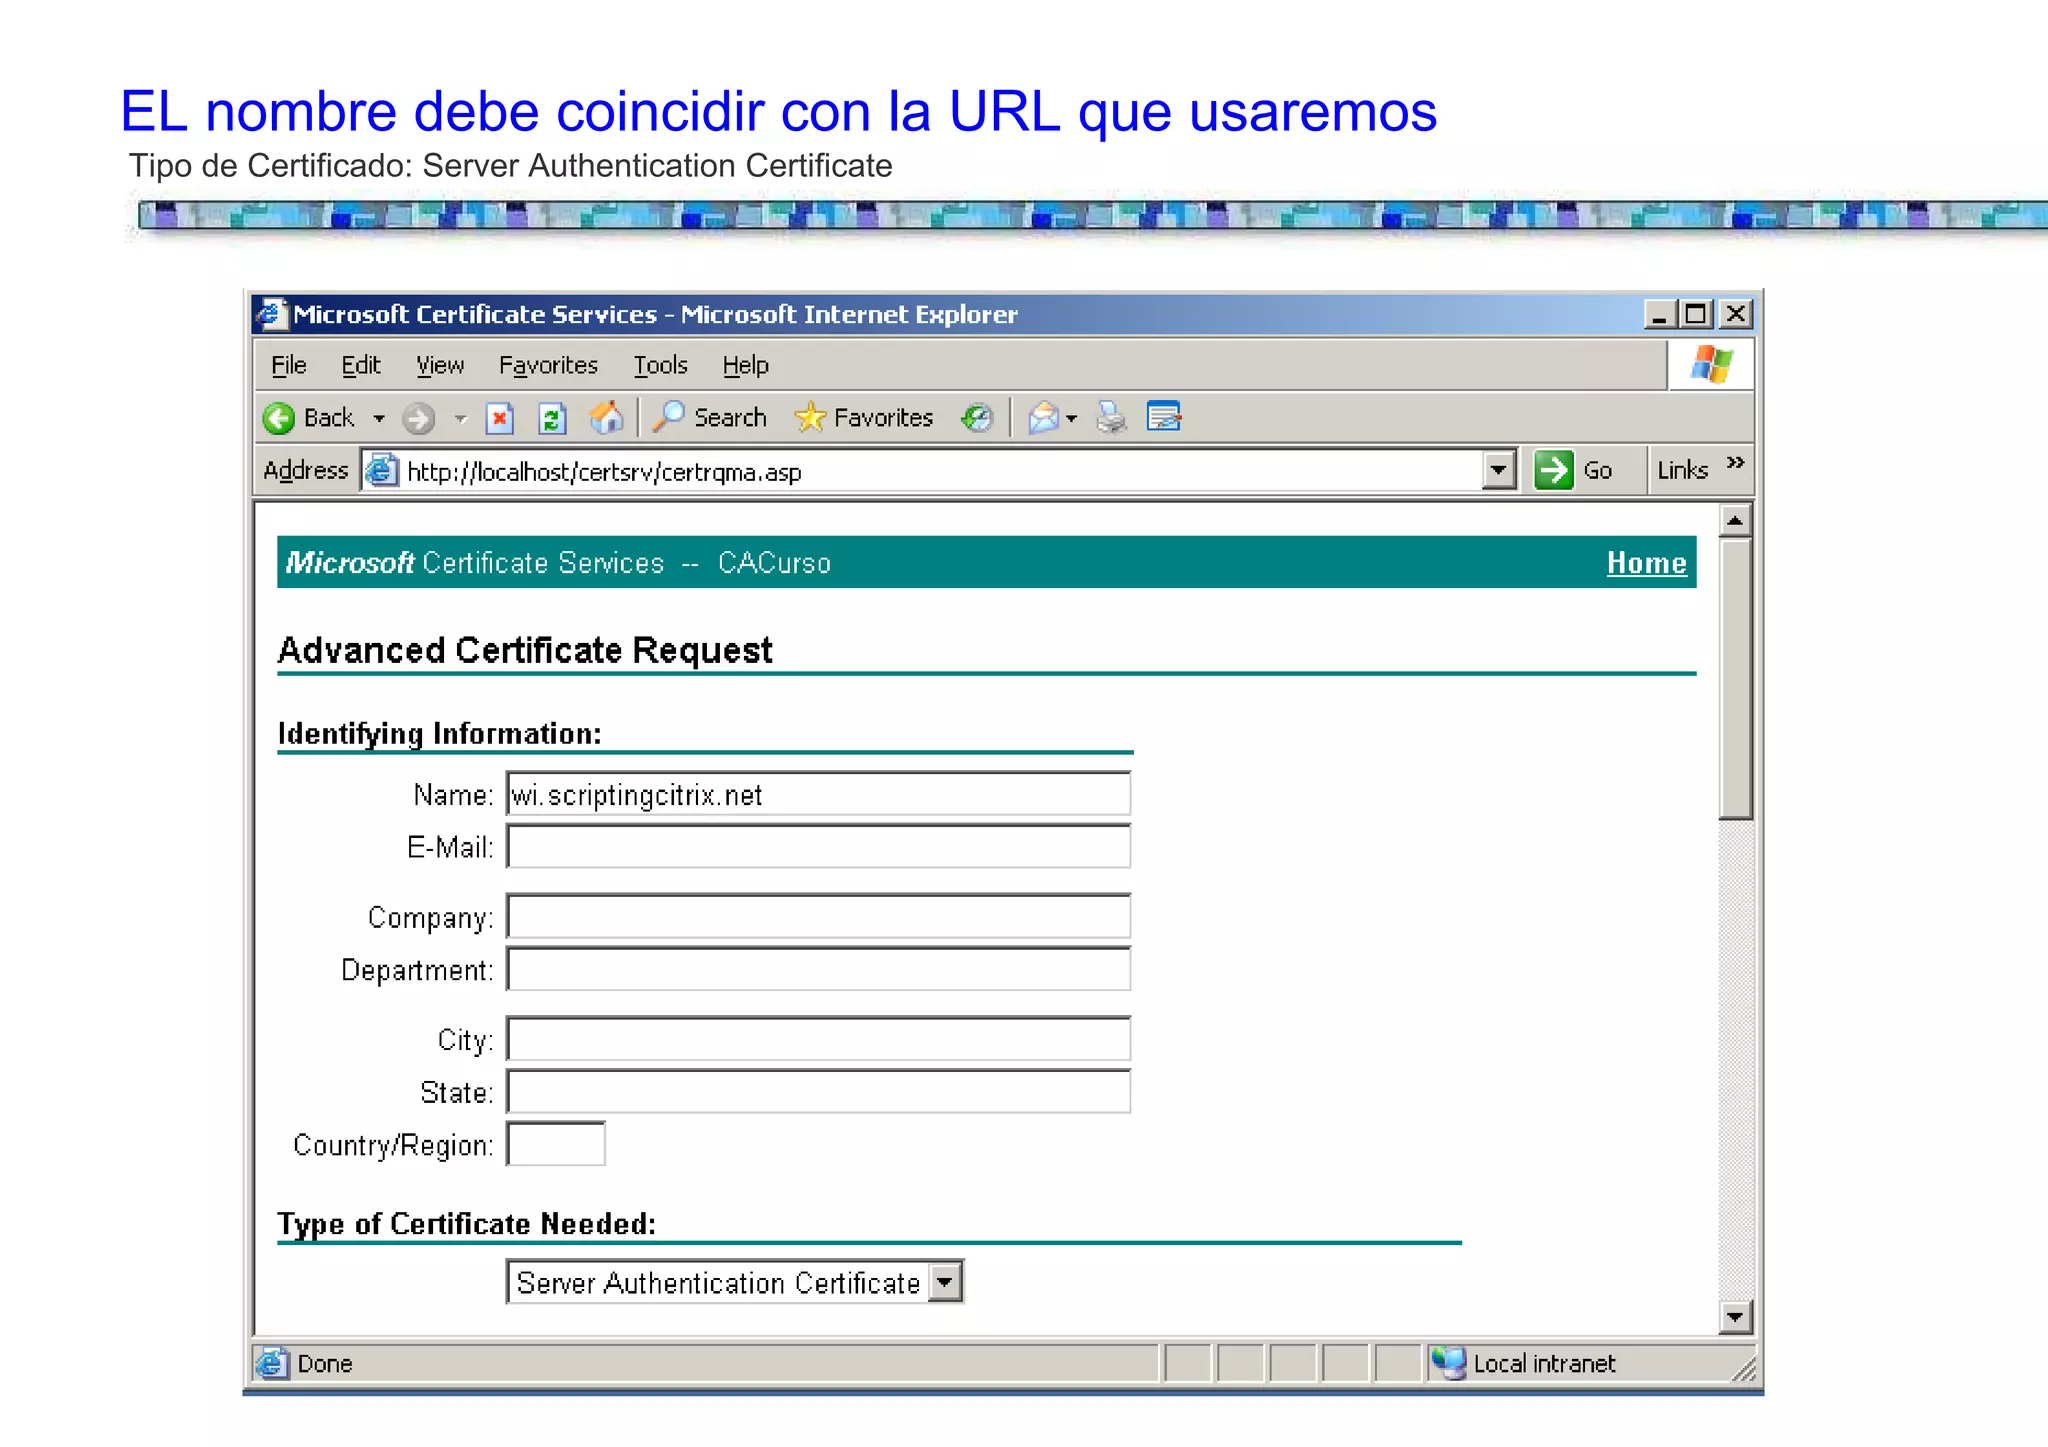
Task: Open the Tools menu
Action: [x=660, y=365]
